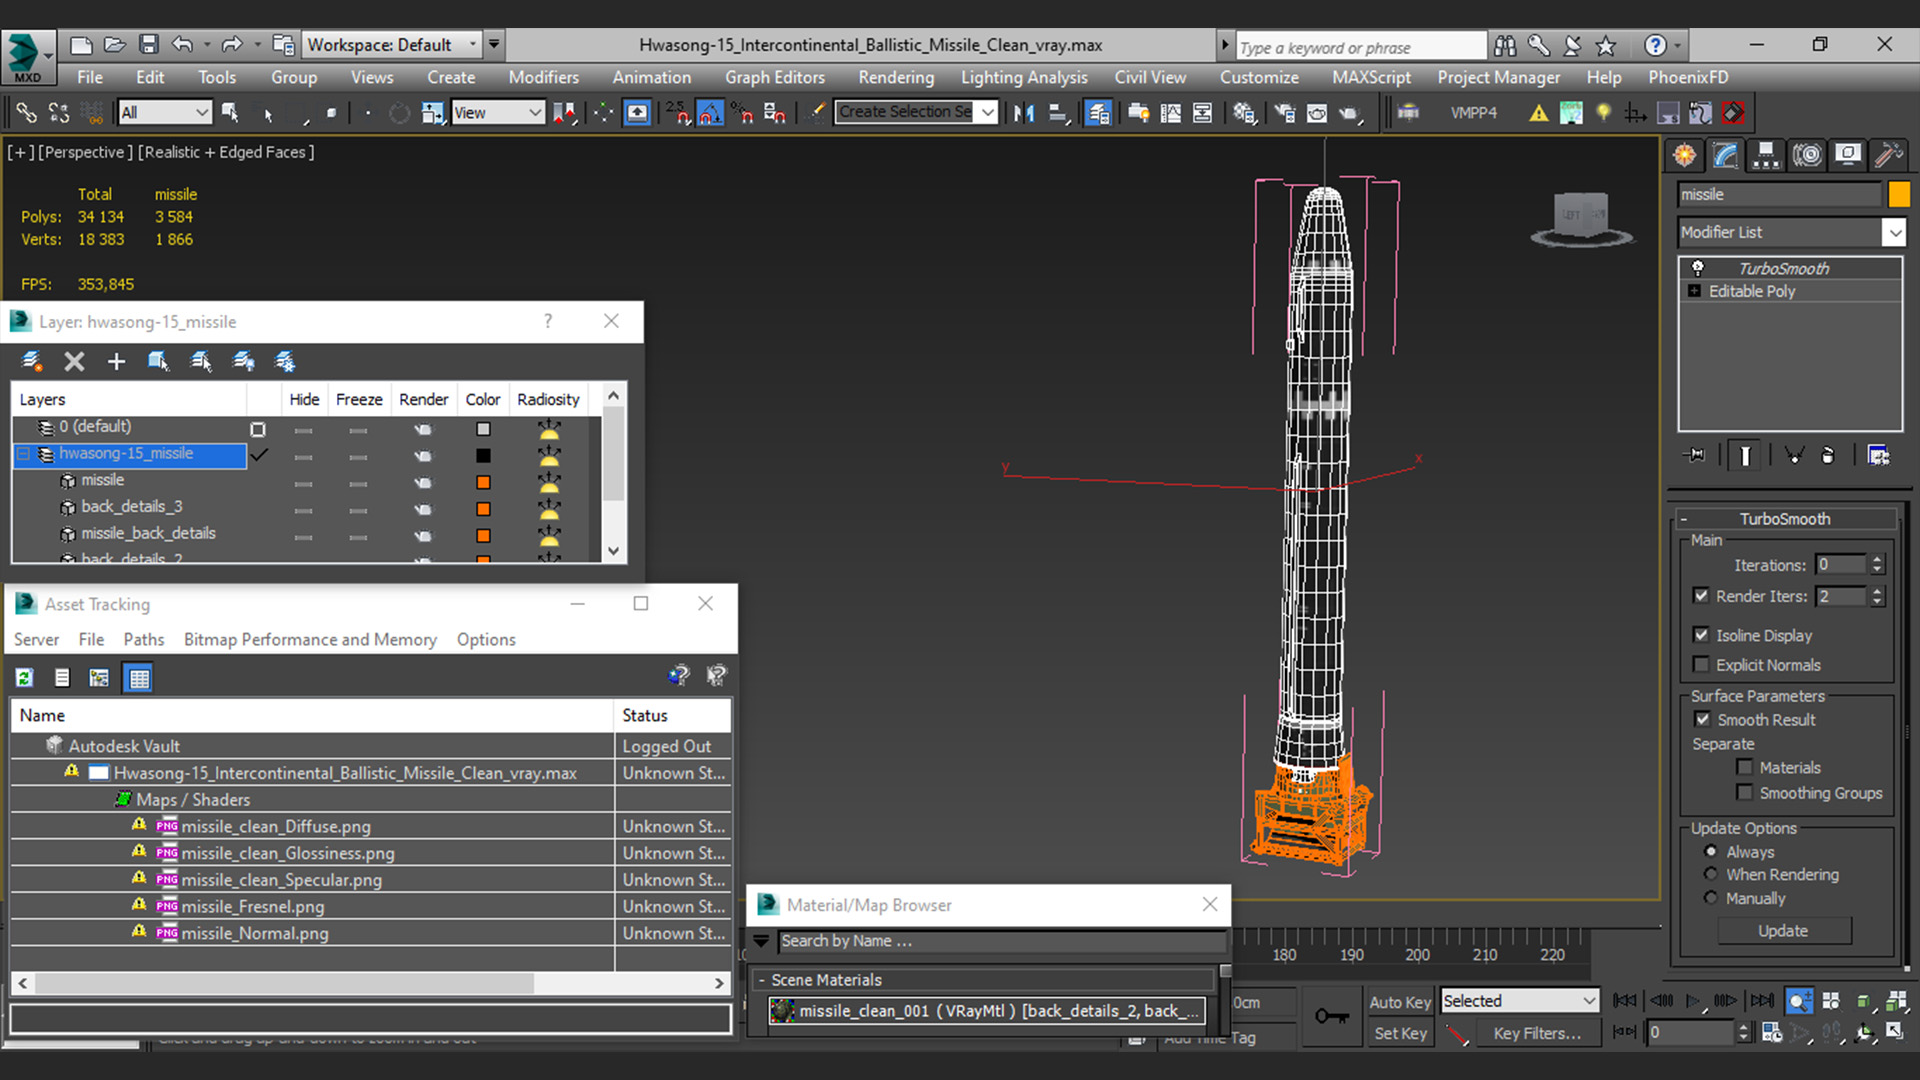This screenshot has width=1920, height=1080.
Task: Enable Separate by Smoothing Groups checkbox
Action: [x=1745, y=793]
